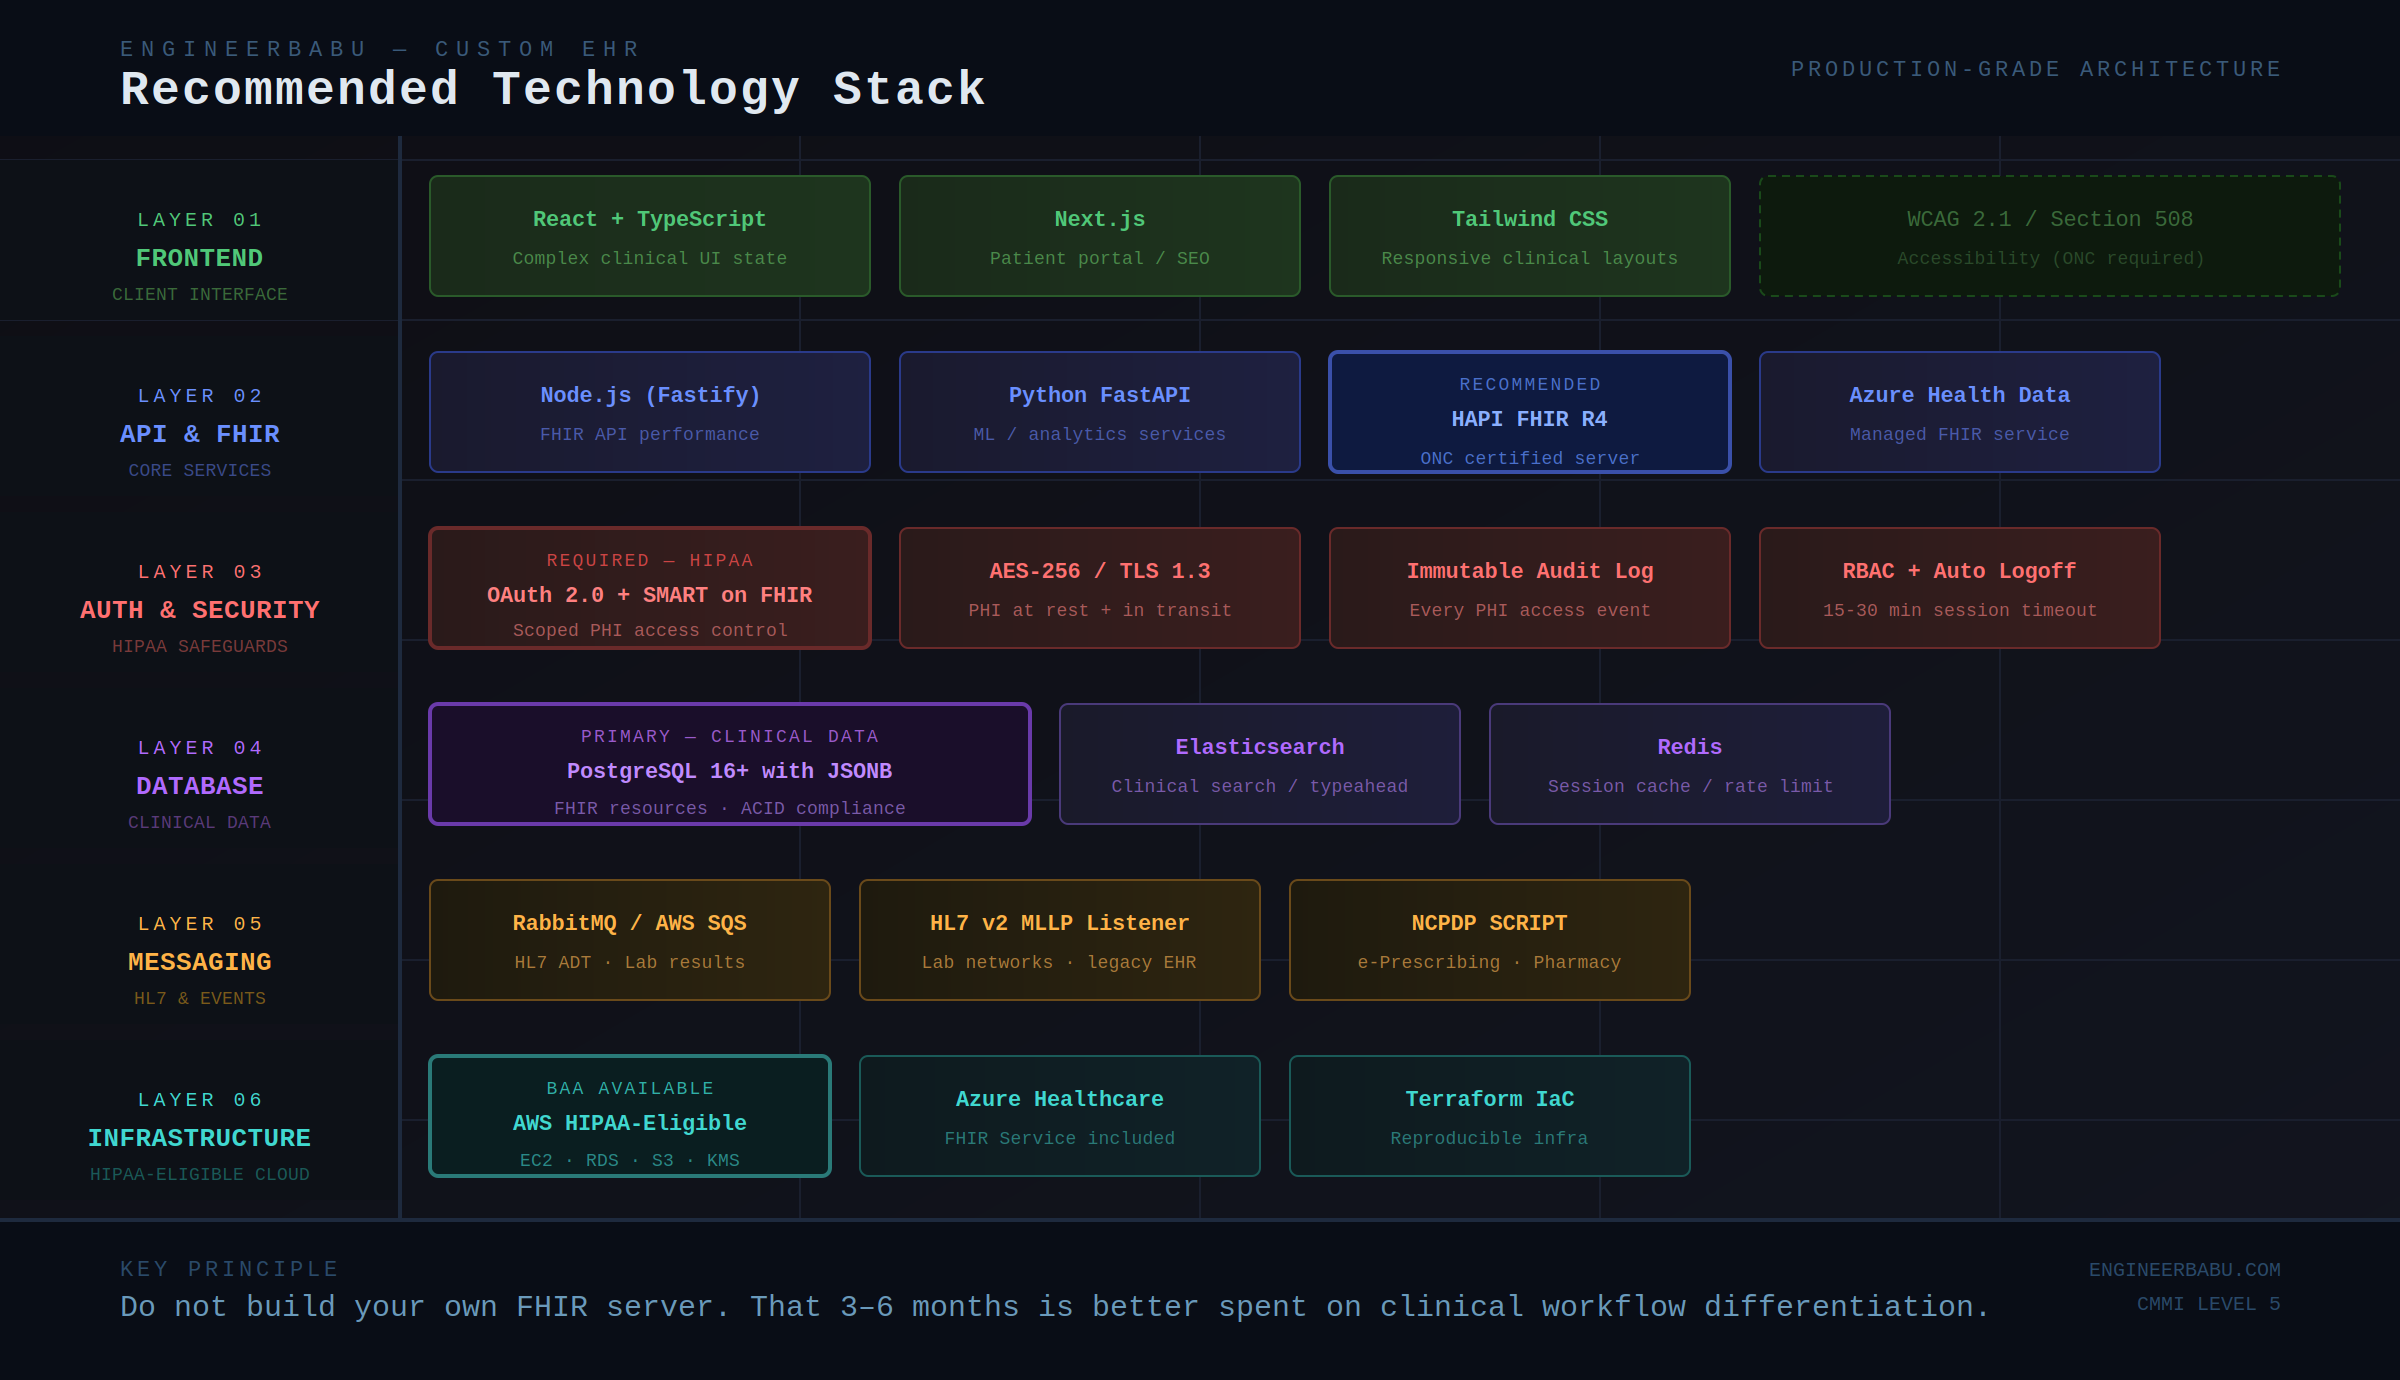Click the 'Managed FHIR service' text

[x=1960, y=434]
